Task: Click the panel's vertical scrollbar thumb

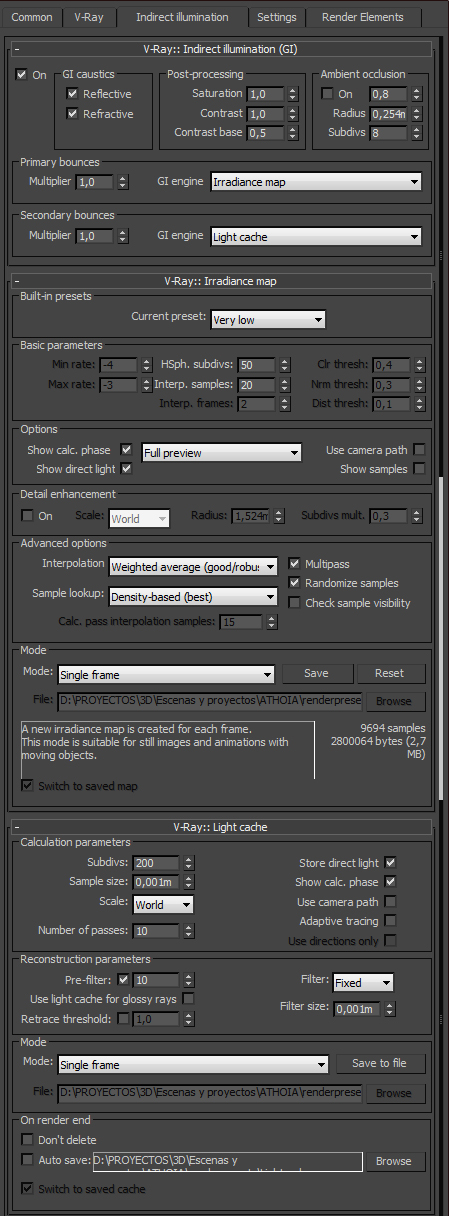Action: (x=440, y=639)
